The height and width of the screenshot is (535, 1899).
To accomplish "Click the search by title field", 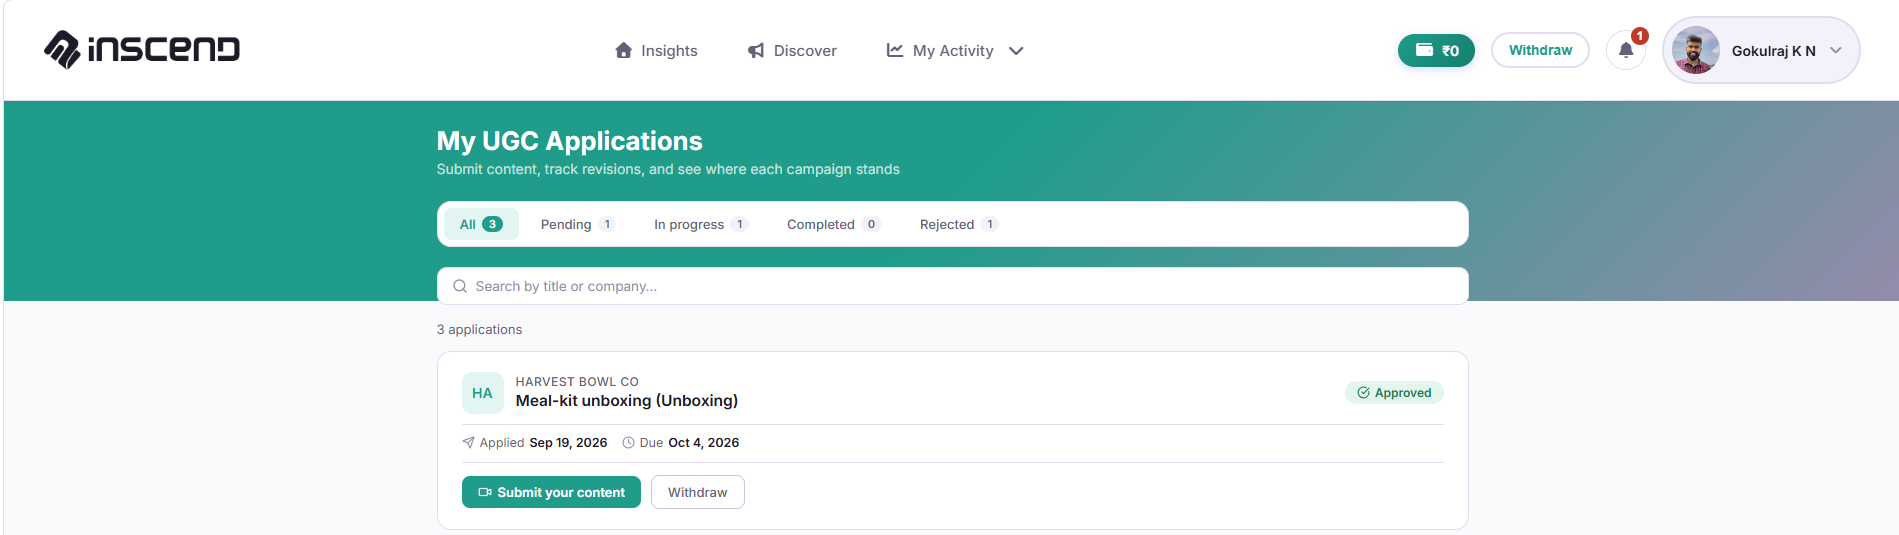I will click(952, 286).
